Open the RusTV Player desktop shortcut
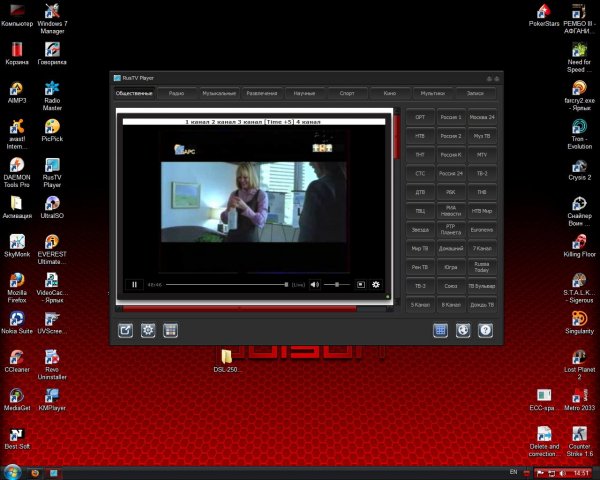This screenshot has width=600, height=480. point(52,173)
